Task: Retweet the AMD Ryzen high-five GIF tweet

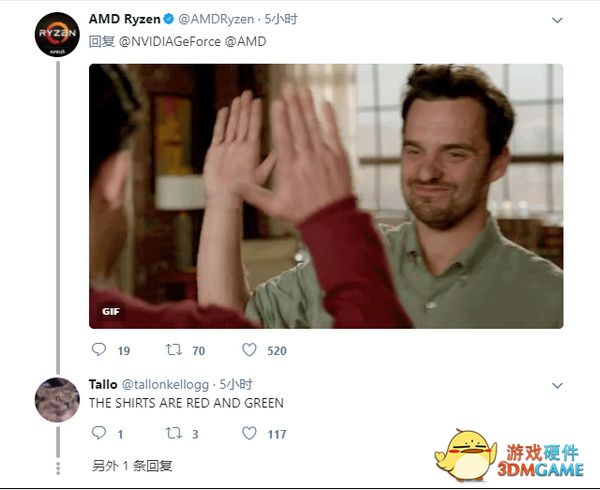Action: coord(174,350)
